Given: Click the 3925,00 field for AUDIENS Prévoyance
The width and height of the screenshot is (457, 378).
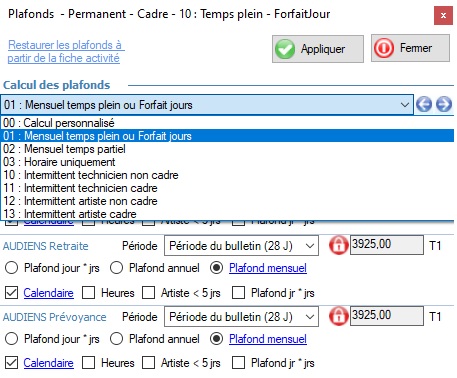Looking at the screenshot, I should click(x=387, y=316).
